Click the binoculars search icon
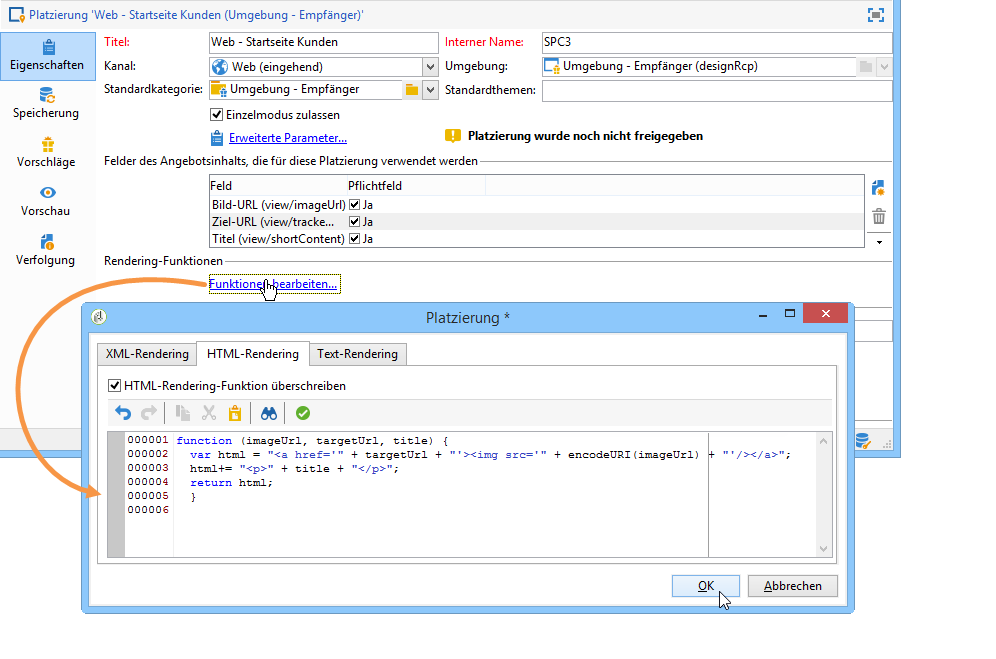996x659 pixels. pos(268,413)
